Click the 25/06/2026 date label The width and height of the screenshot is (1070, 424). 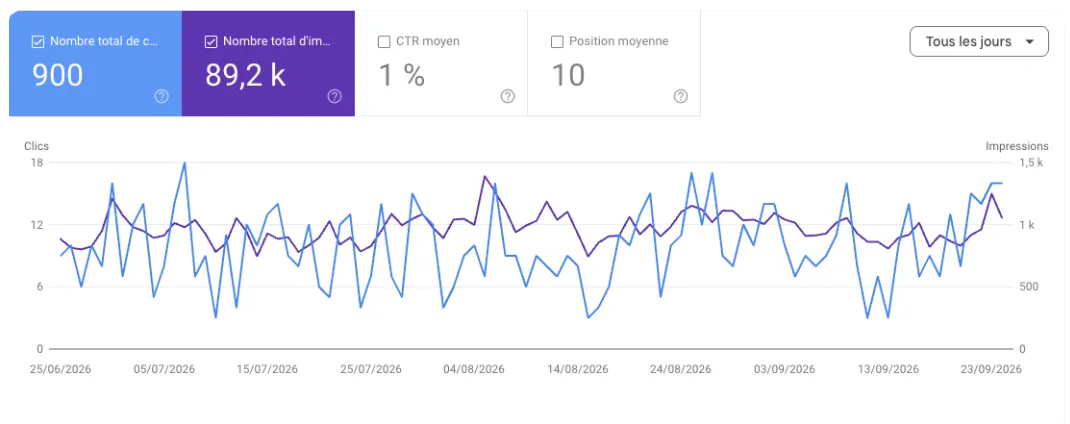click(60, 369)
